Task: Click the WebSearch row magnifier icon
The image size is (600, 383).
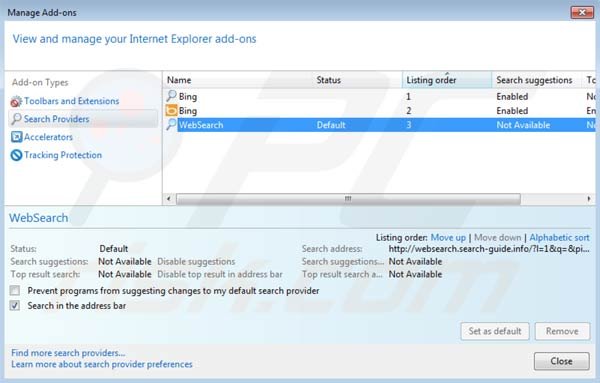Action: click(171, 125)
